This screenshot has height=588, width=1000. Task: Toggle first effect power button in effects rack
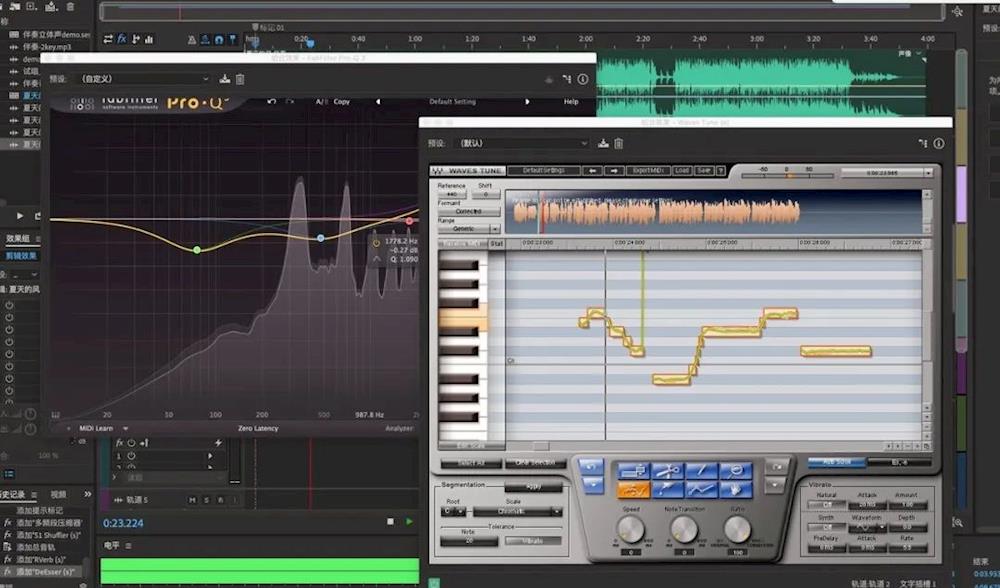10,305
